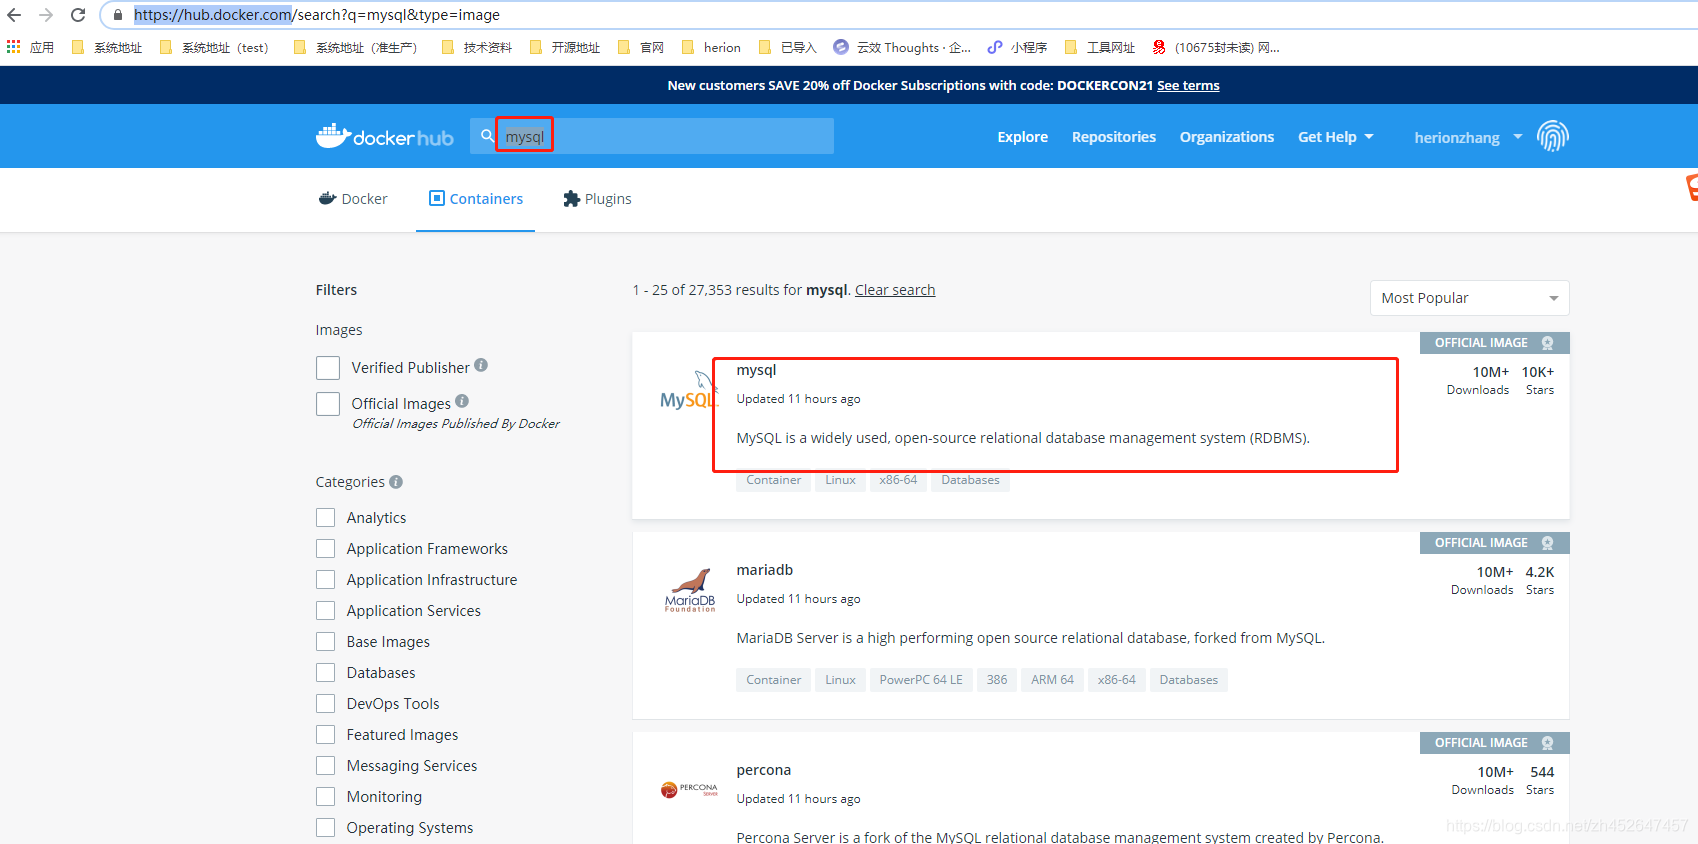Switch to the Plugins tab
Image resolution: width=1698 pixels, height=844 pixels.
[597, 199]
